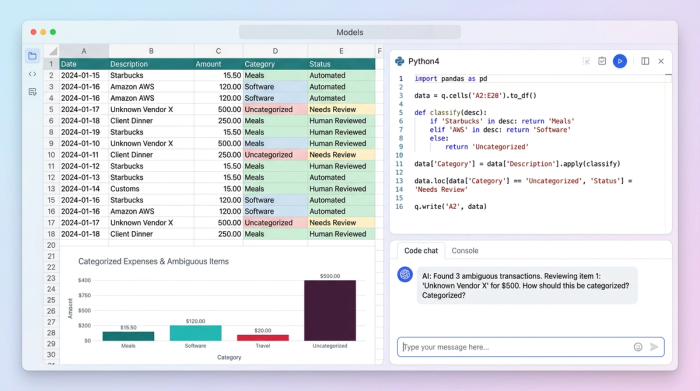700x391 pixels.
Task: Select row 15 Software category cell
Action: tap(275, 200)
